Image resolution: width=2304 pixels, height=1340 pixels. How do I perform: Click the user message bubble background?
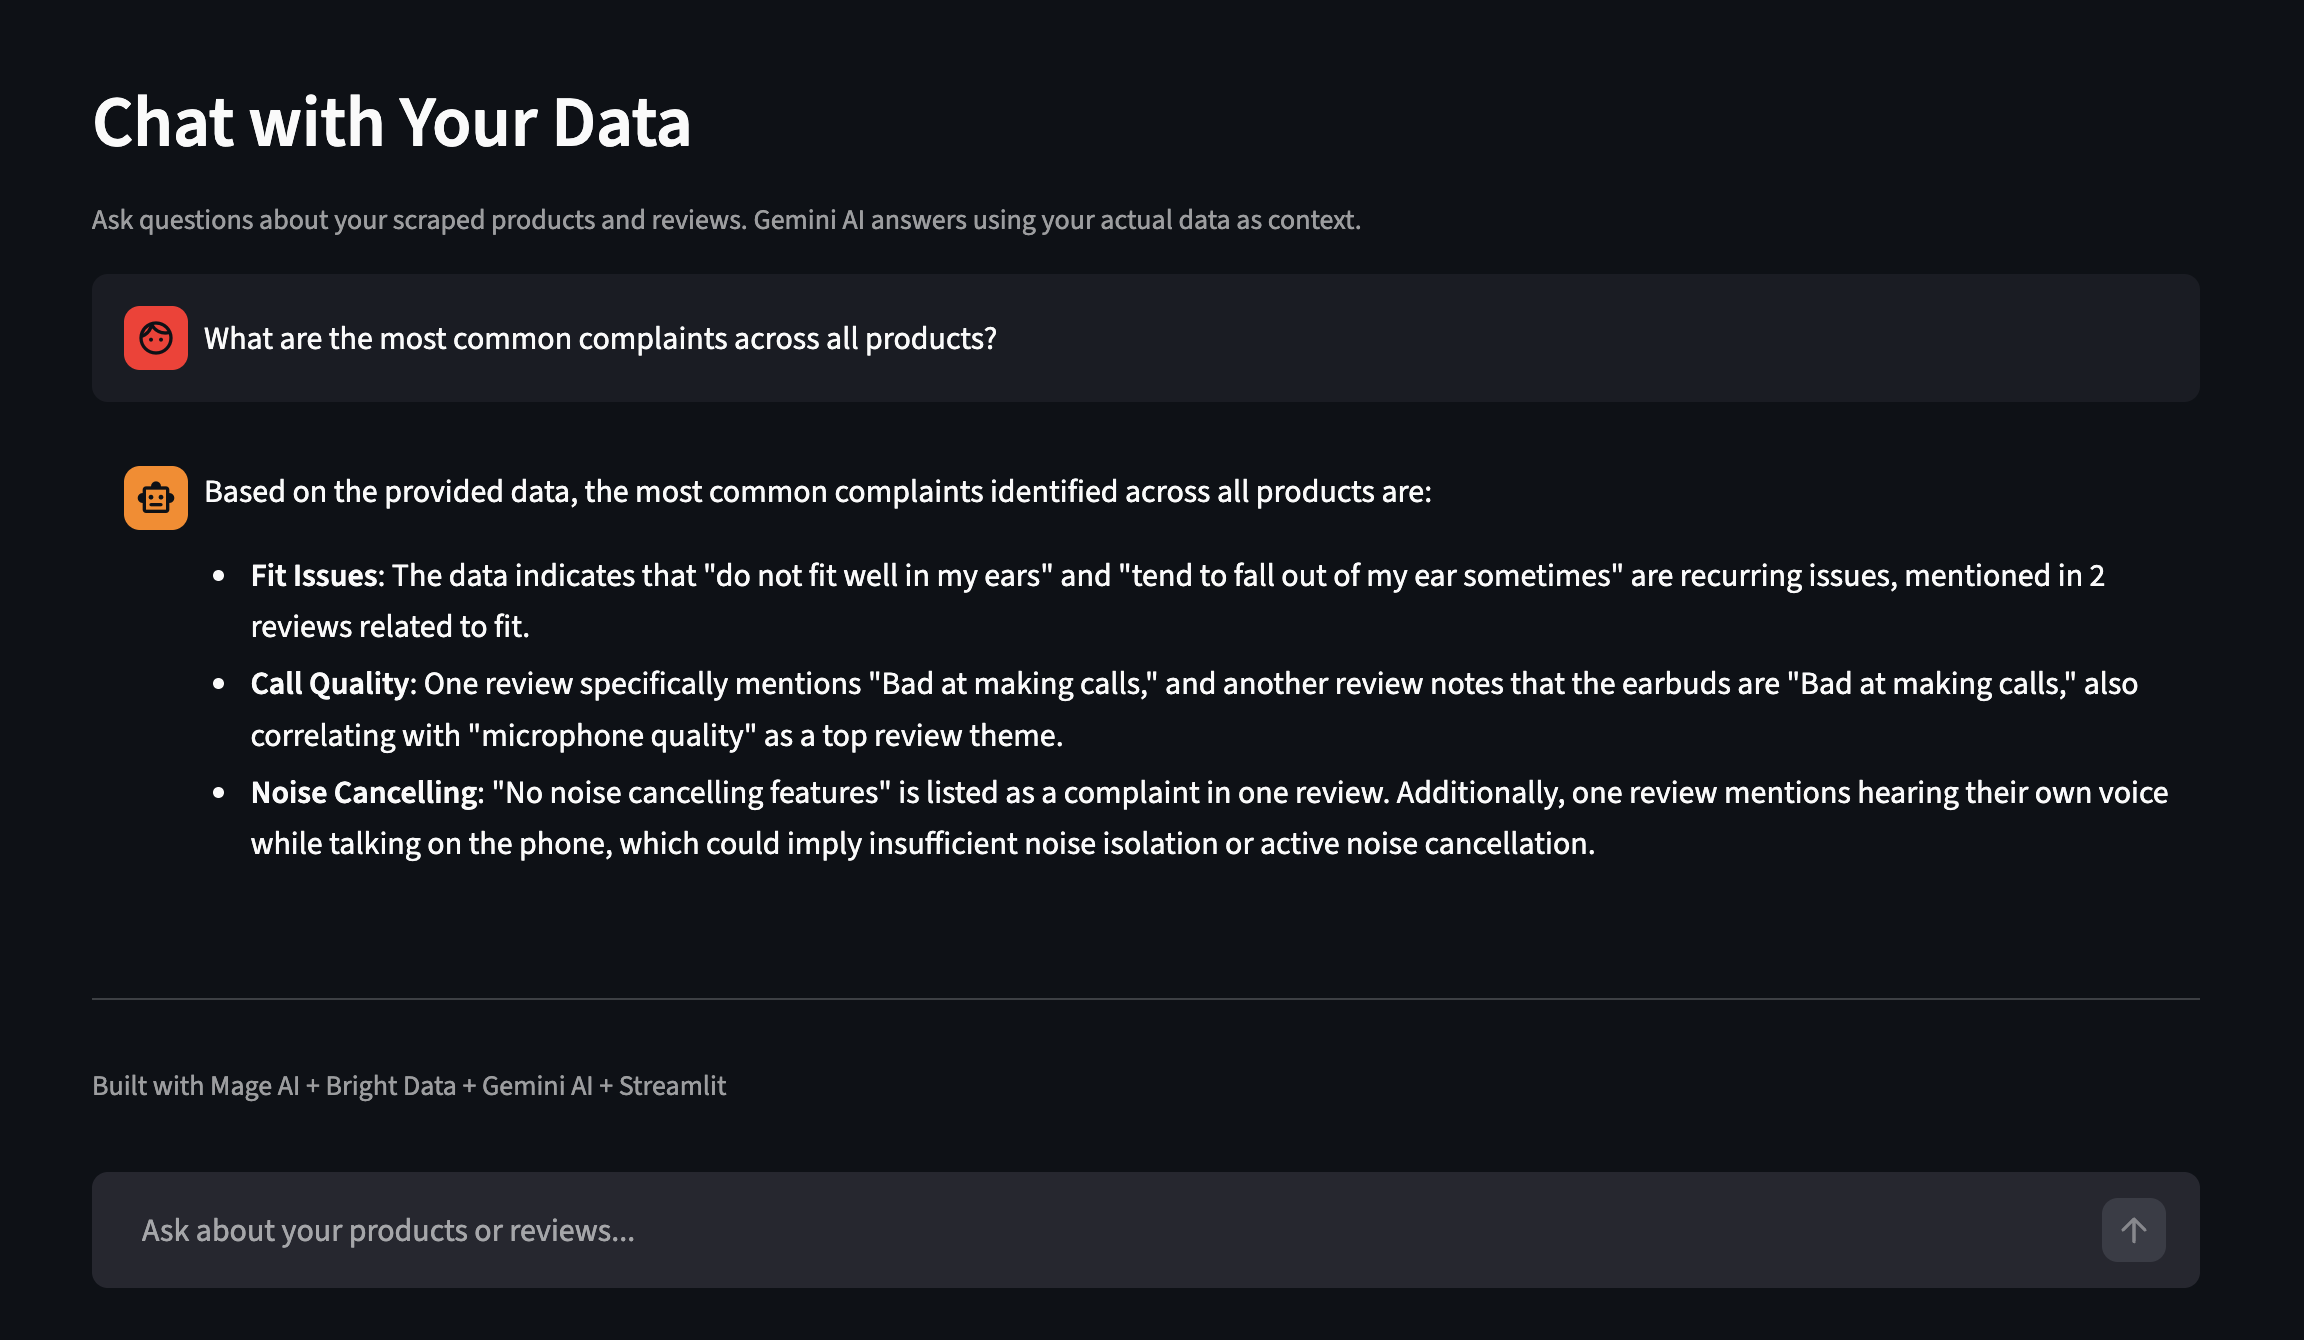pyautogui.click(x=1600, y=338)
